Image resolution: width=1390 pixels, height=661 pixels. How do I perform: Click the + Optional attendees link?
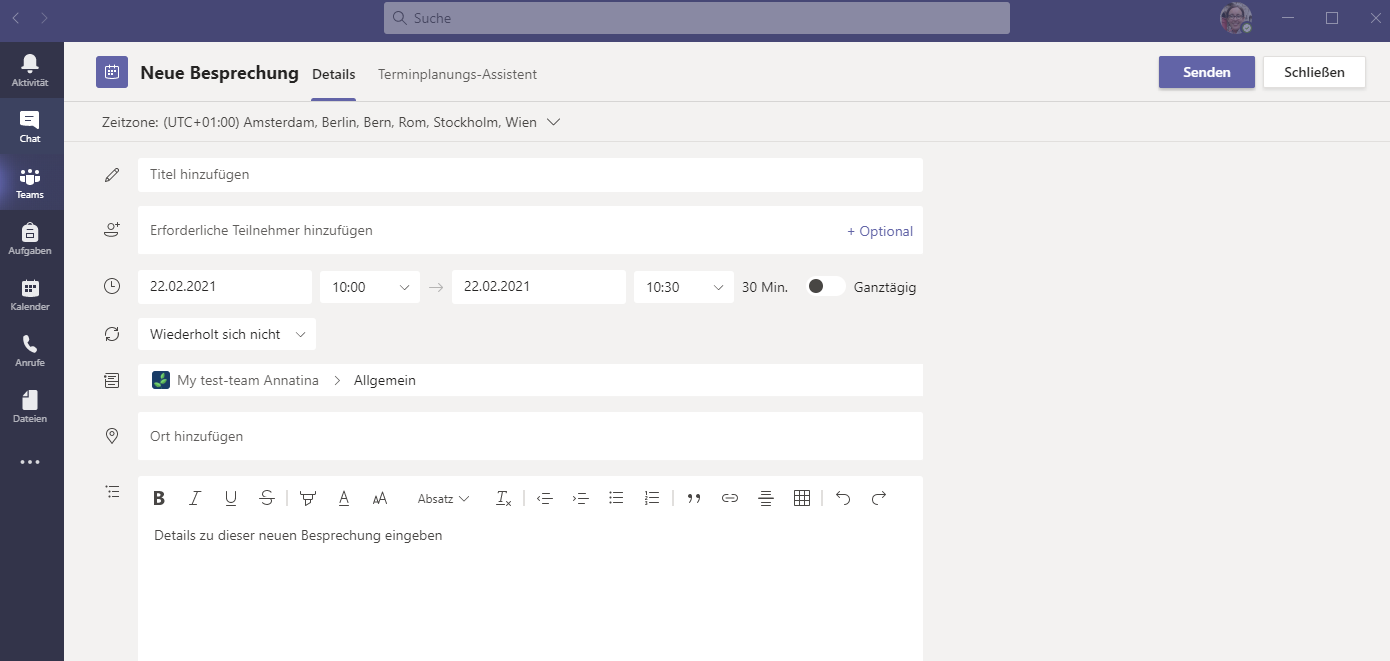click(879, 231)
